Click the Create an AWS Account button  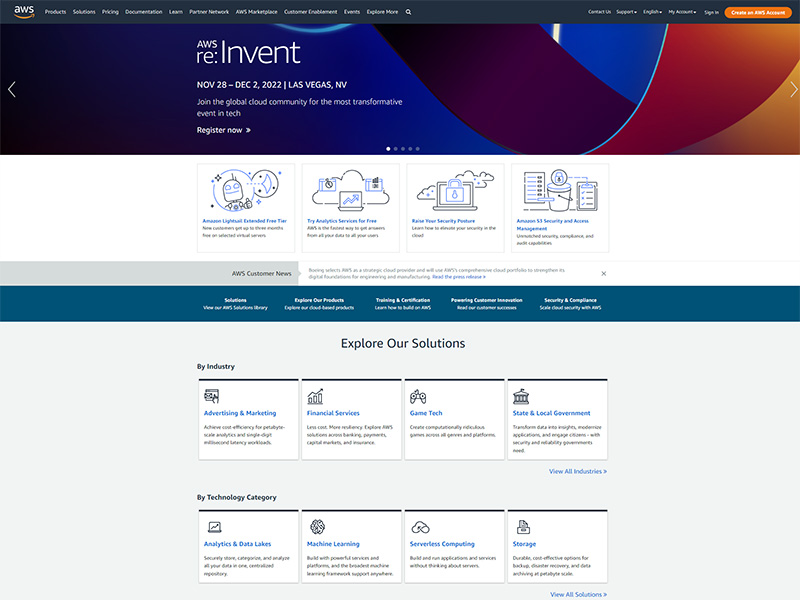[x=758, y=12]
